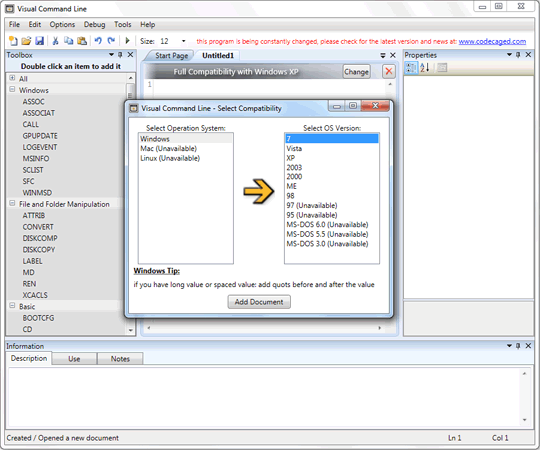Close the Information panel
540x450 pixels.
click(528, 346)
